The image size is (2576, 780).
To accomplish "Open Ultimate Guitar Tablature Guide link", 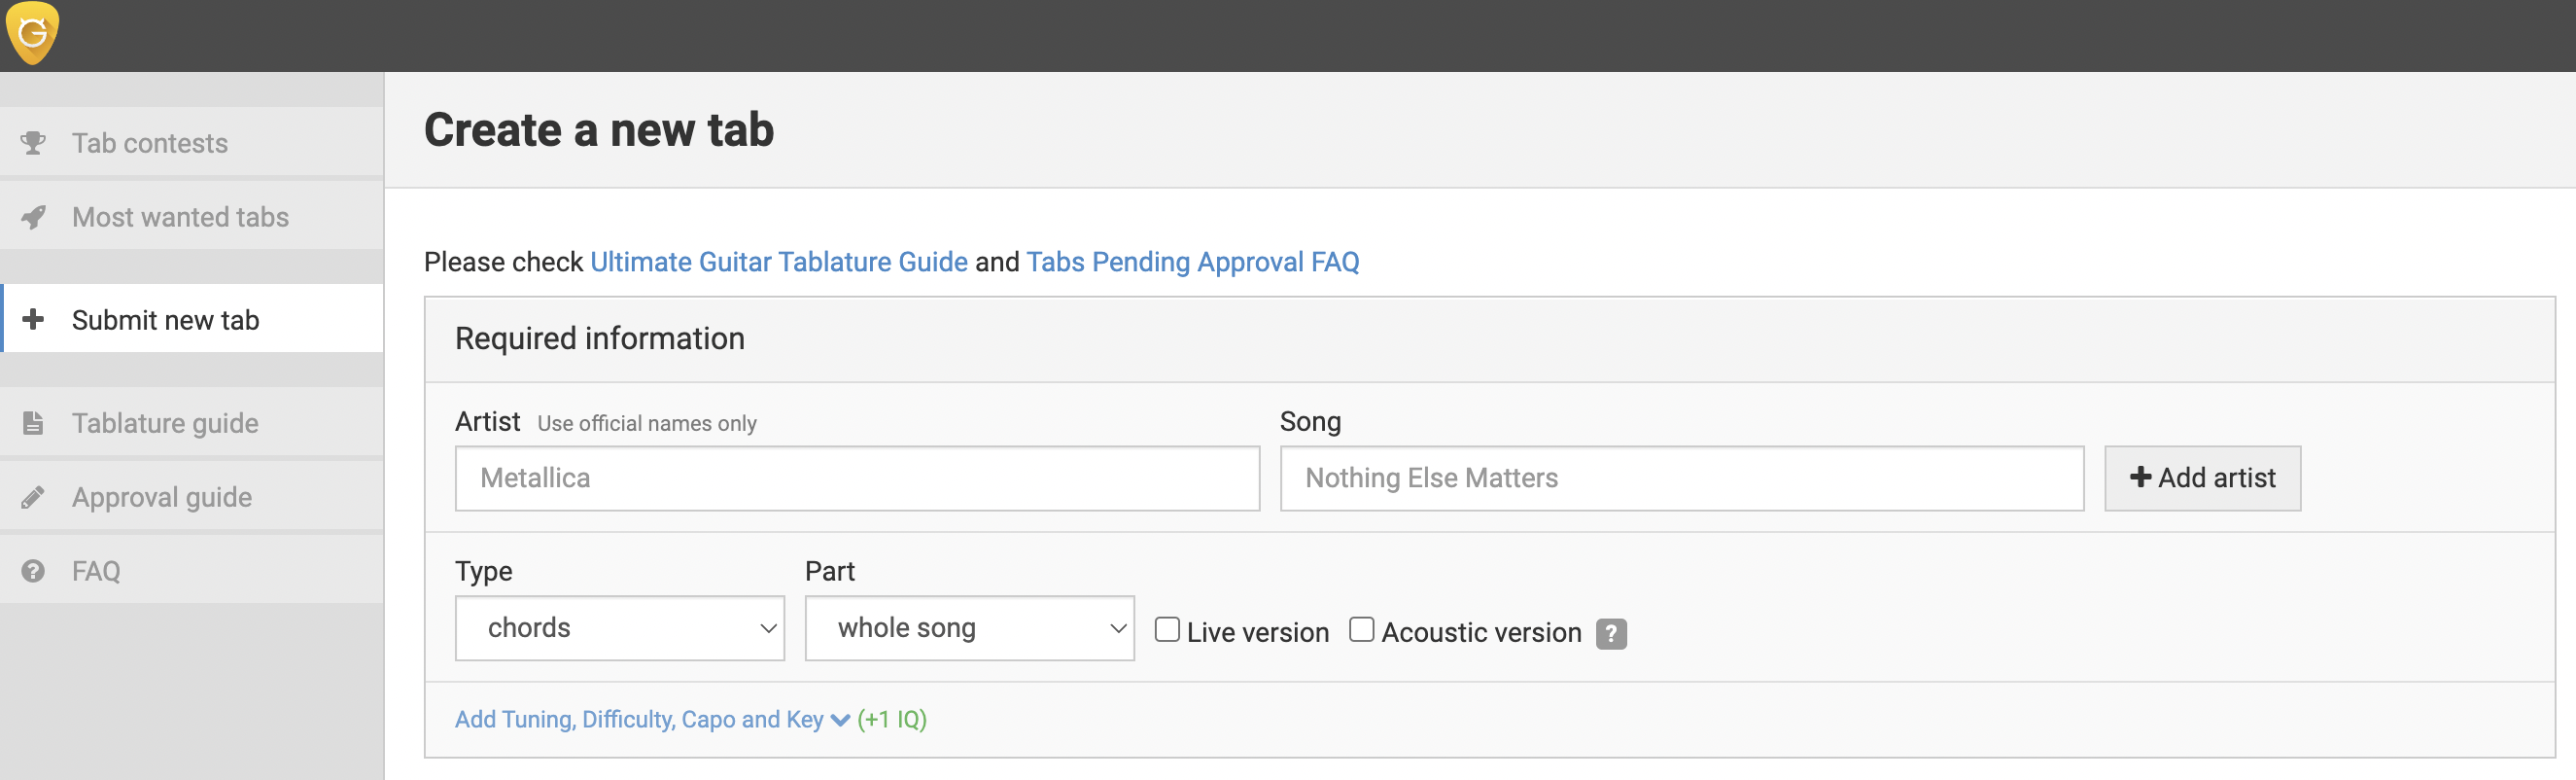I will pos(779,262).
